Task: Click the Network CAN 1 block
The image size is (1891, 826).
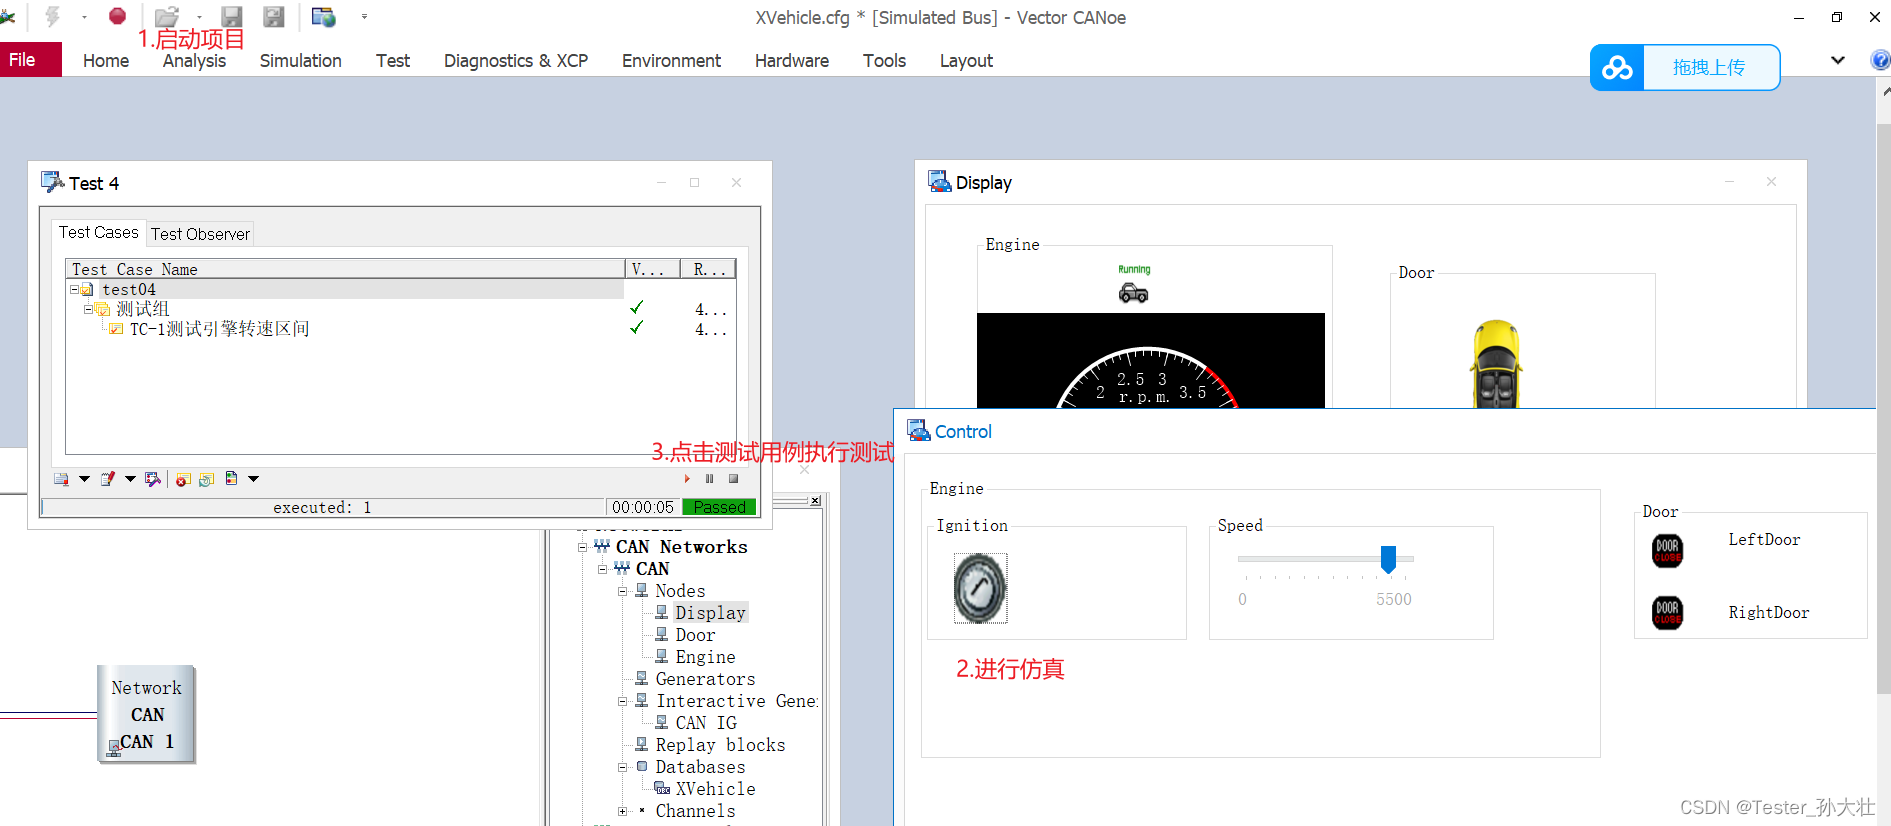Action: click(x=147, y=715)
